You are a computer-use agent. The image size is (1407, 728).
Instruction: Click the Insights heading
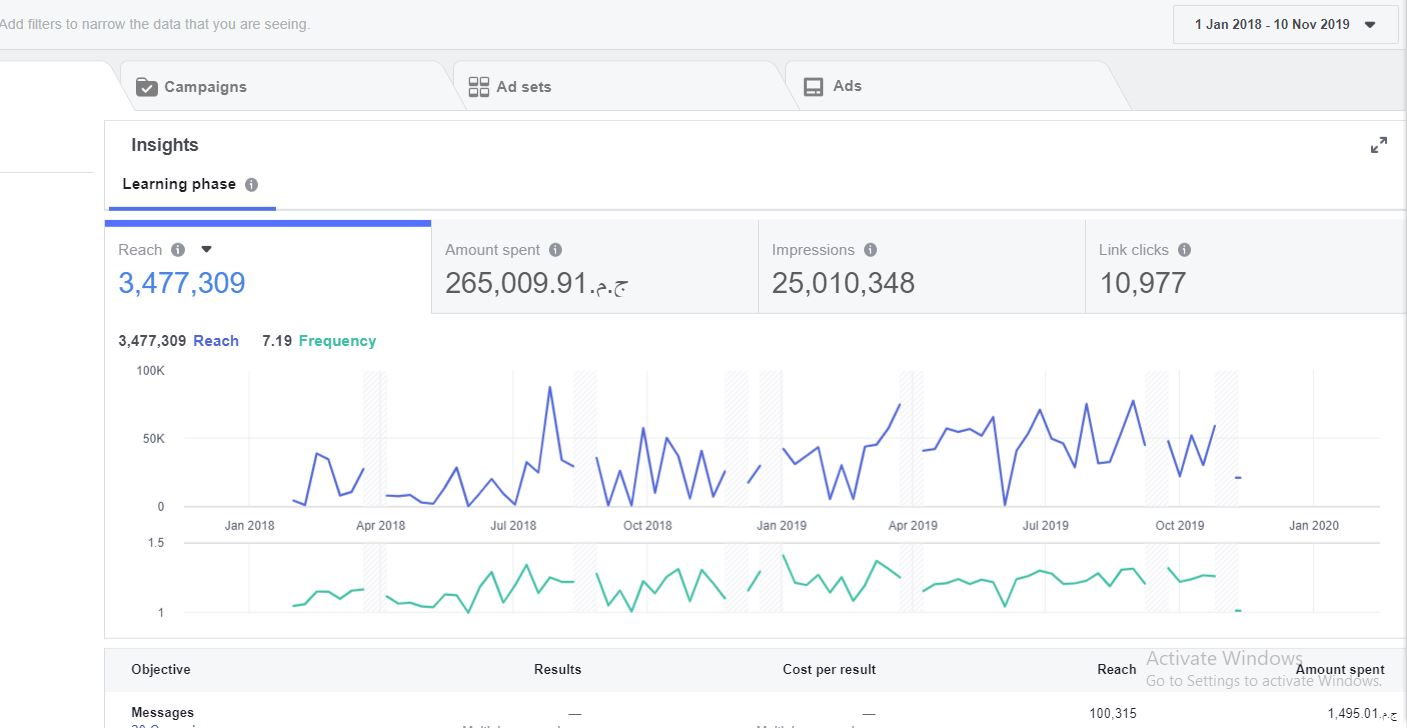coord(165,145)
